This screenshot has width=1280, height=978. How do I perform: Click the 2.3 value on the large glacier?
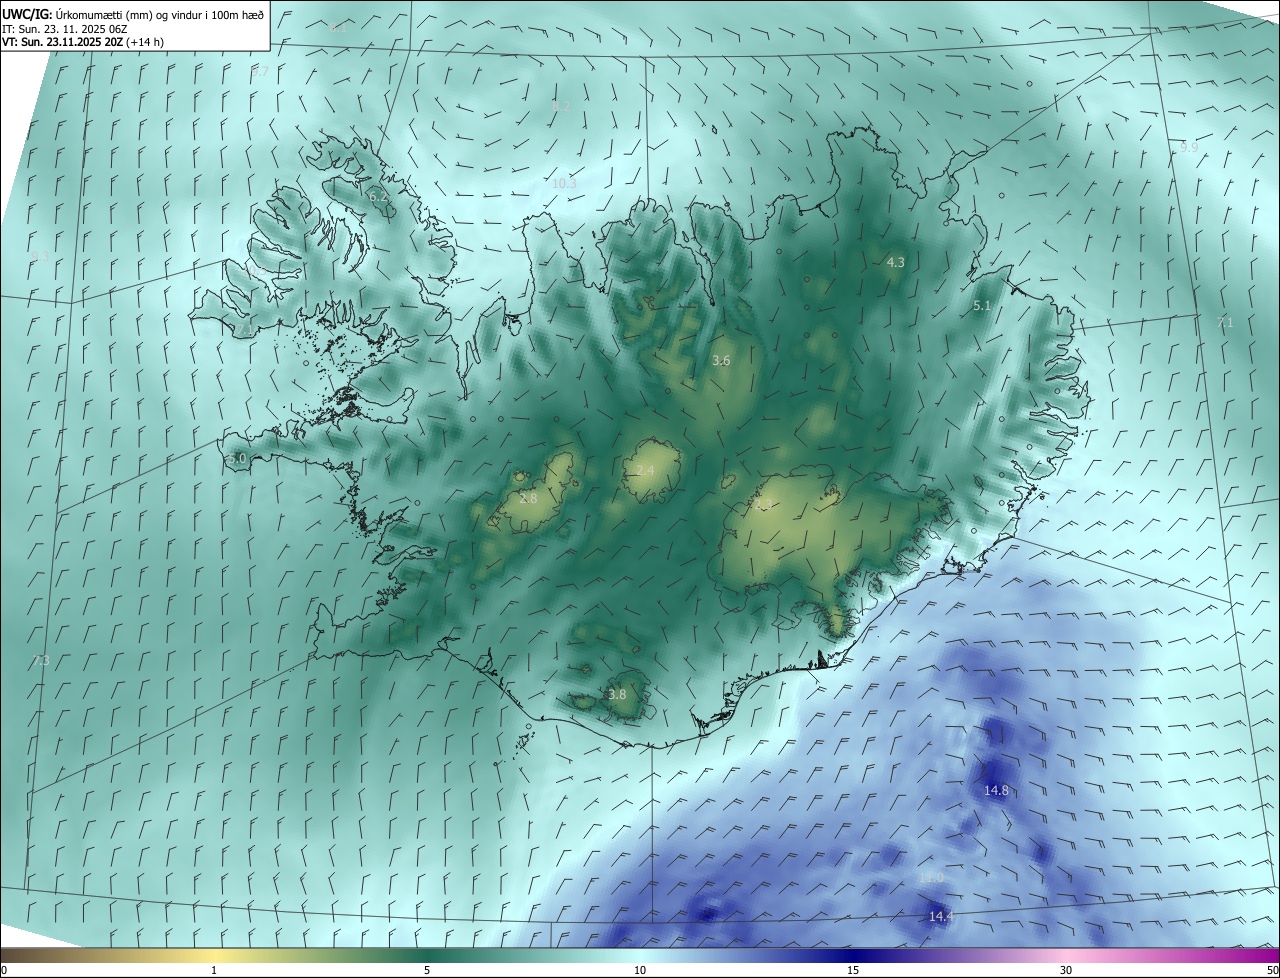(763, 505)
